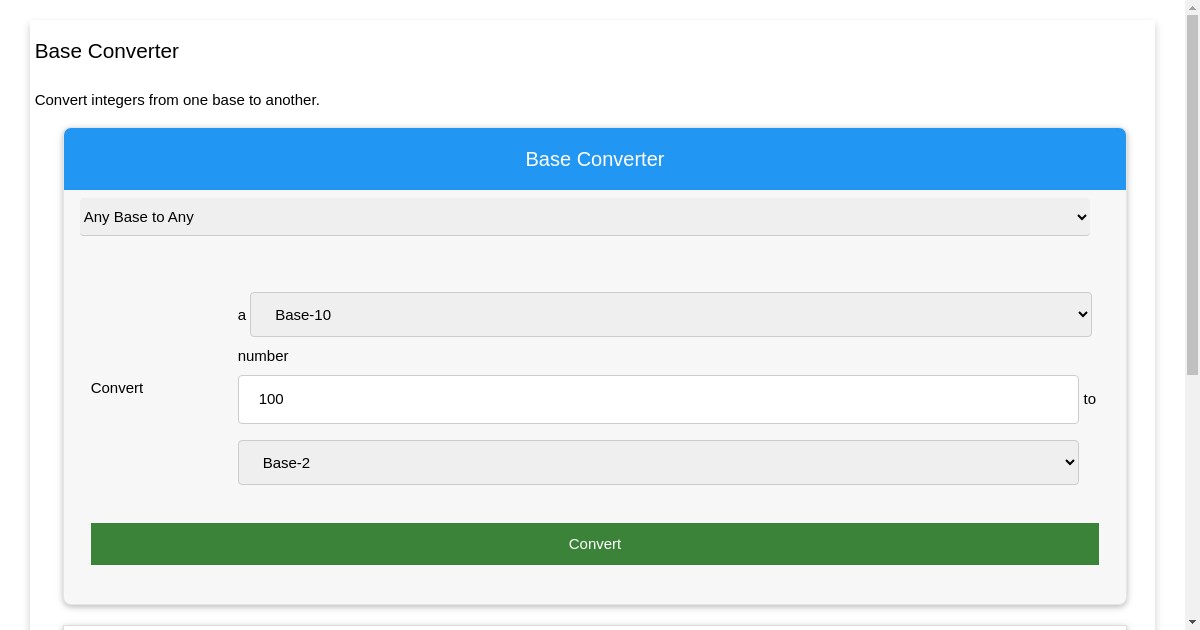The width and height of the screenshot is (1200, 630).
Task: Select the number input containing 100
Action: tap(658, 399)
